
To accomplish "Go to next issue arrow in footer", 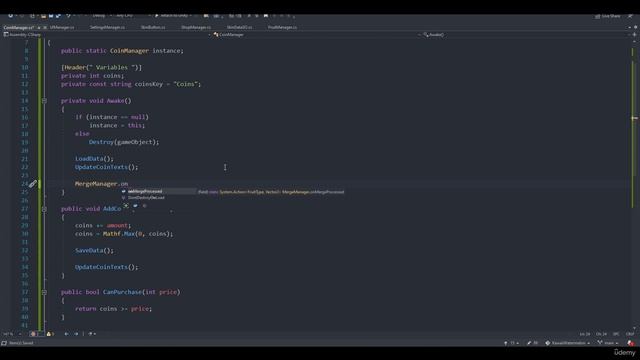I will [x=76, y=334].
